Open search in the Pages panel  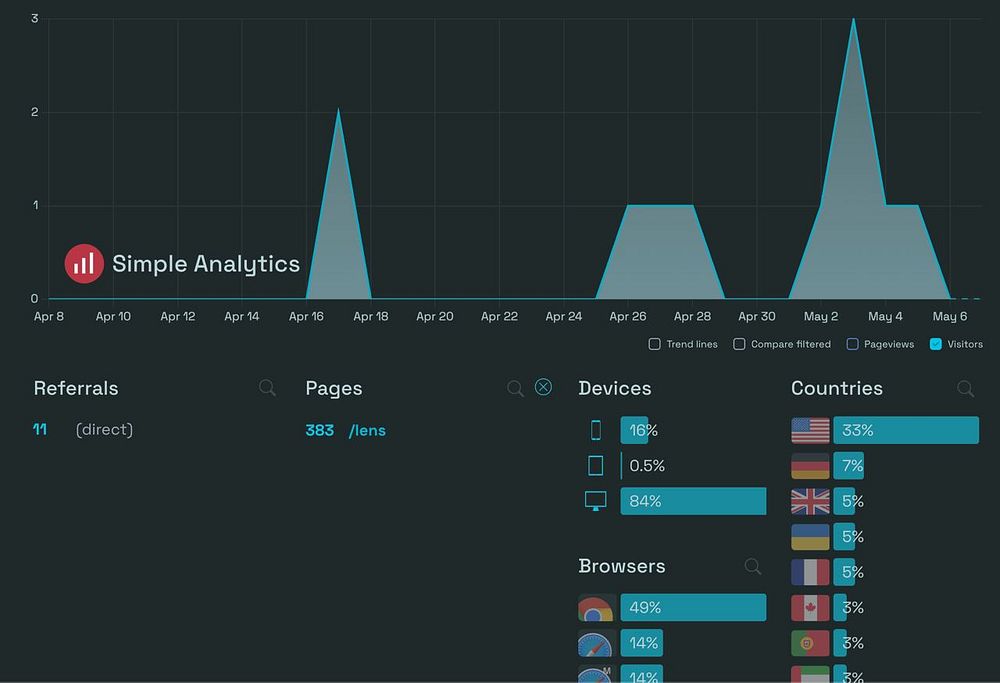tap(515, 388)
